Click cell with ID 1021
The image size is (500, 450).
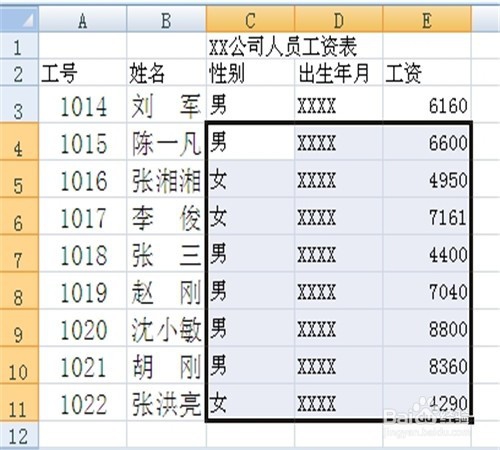[83, 365]
